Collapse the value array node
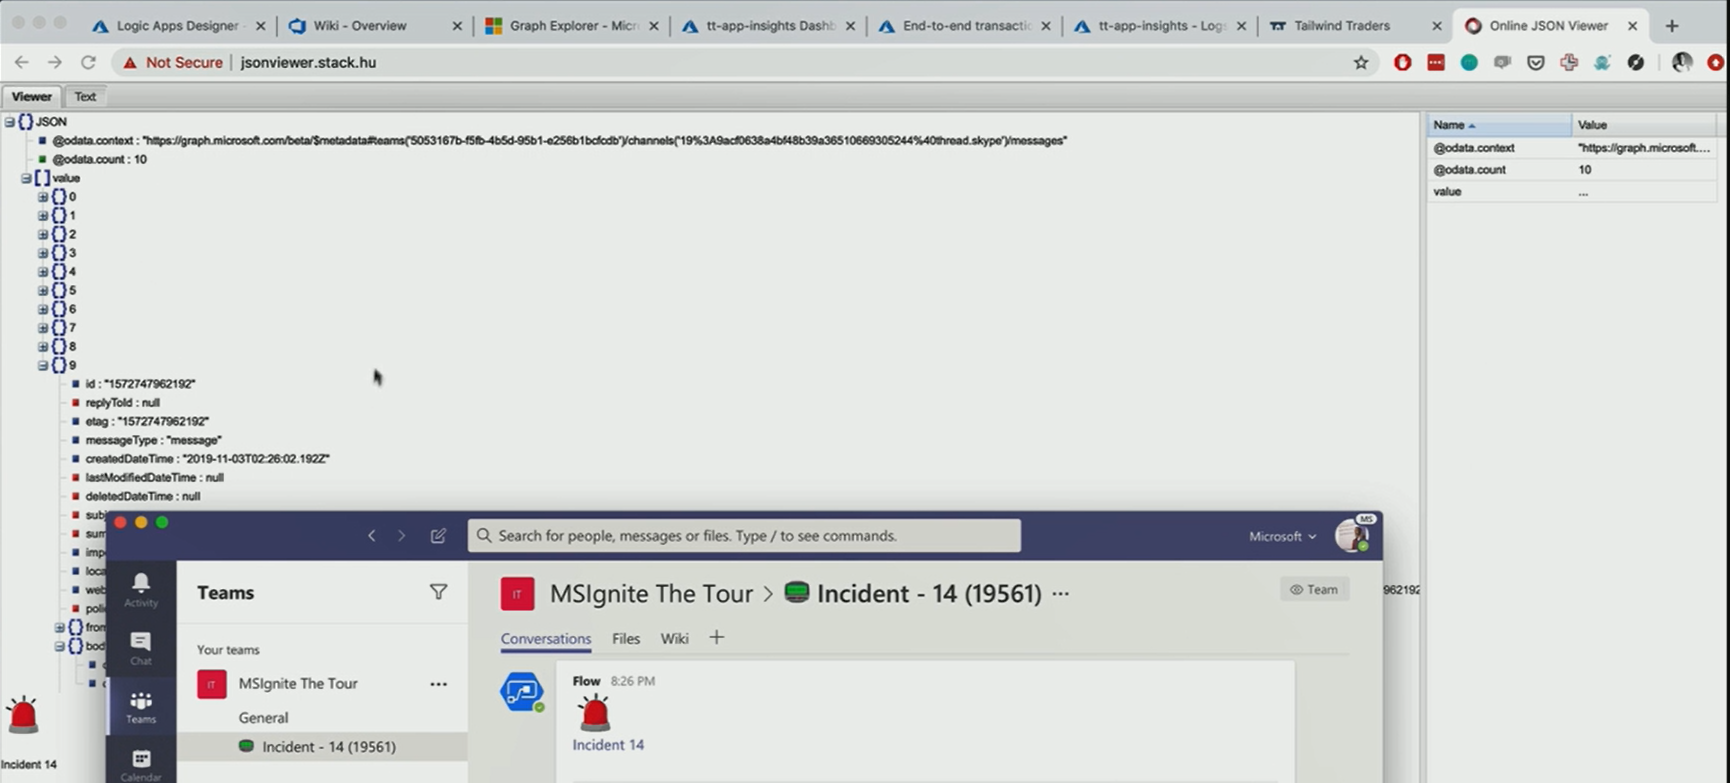This screenshot has width=1730, height=783. click(26, 178)
